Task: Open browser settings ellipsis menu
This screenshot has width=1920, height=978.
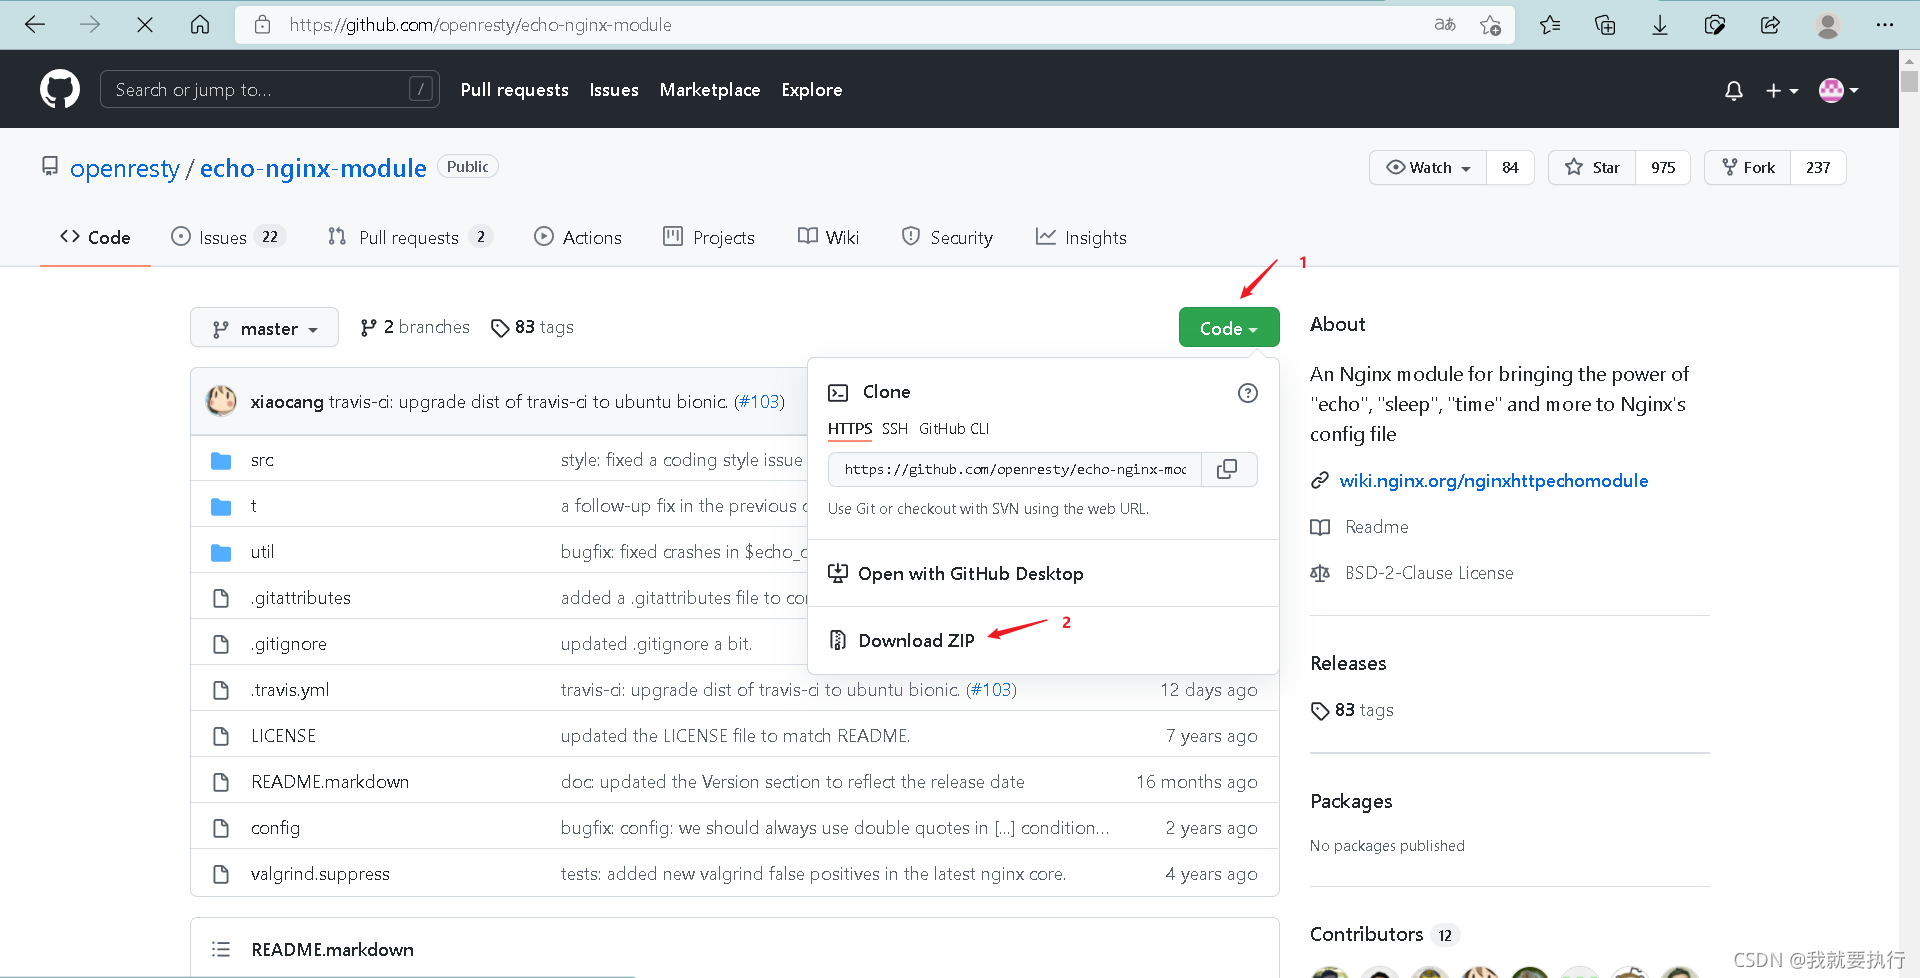Action: pos(1885,25)
